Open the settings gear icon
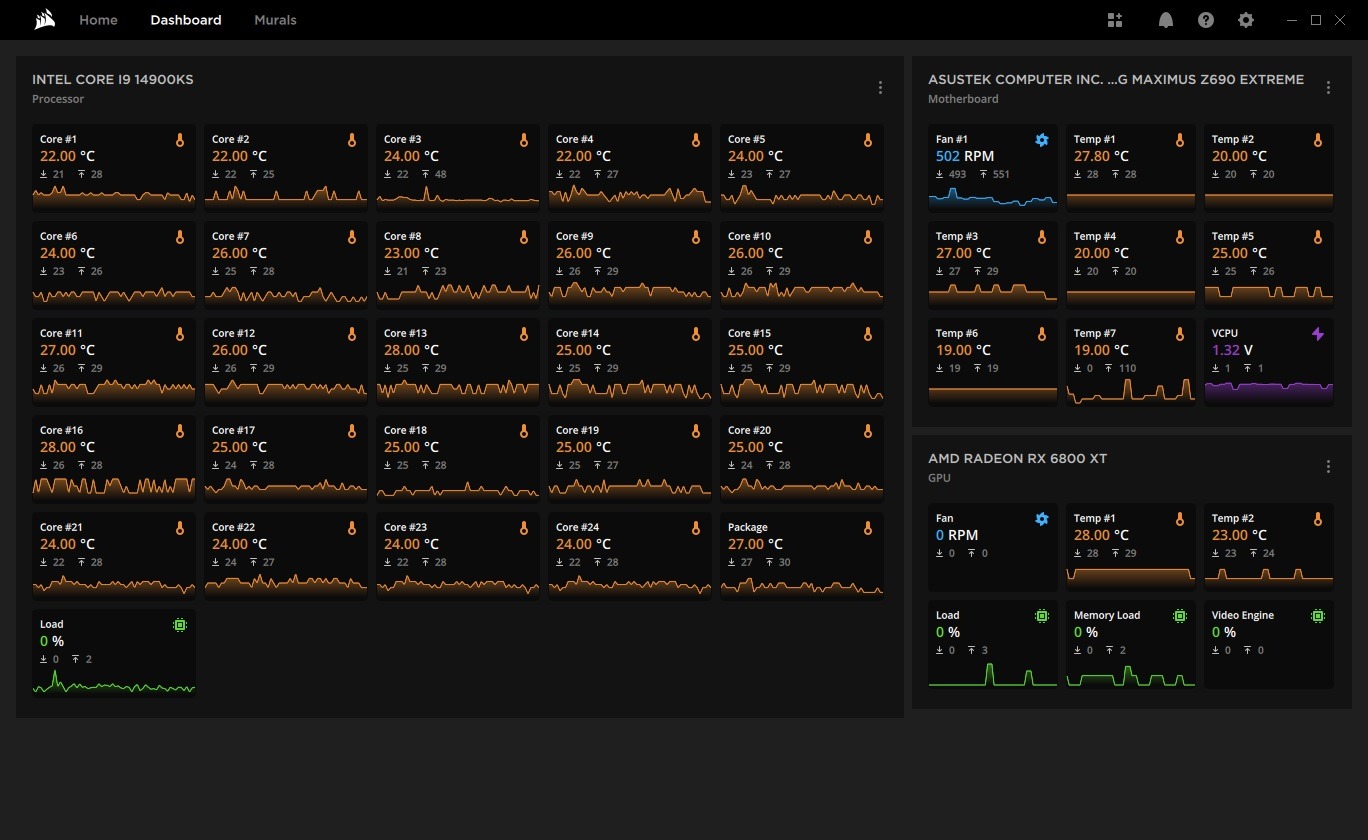The image size is (1368, 840). pos(1245,20)
